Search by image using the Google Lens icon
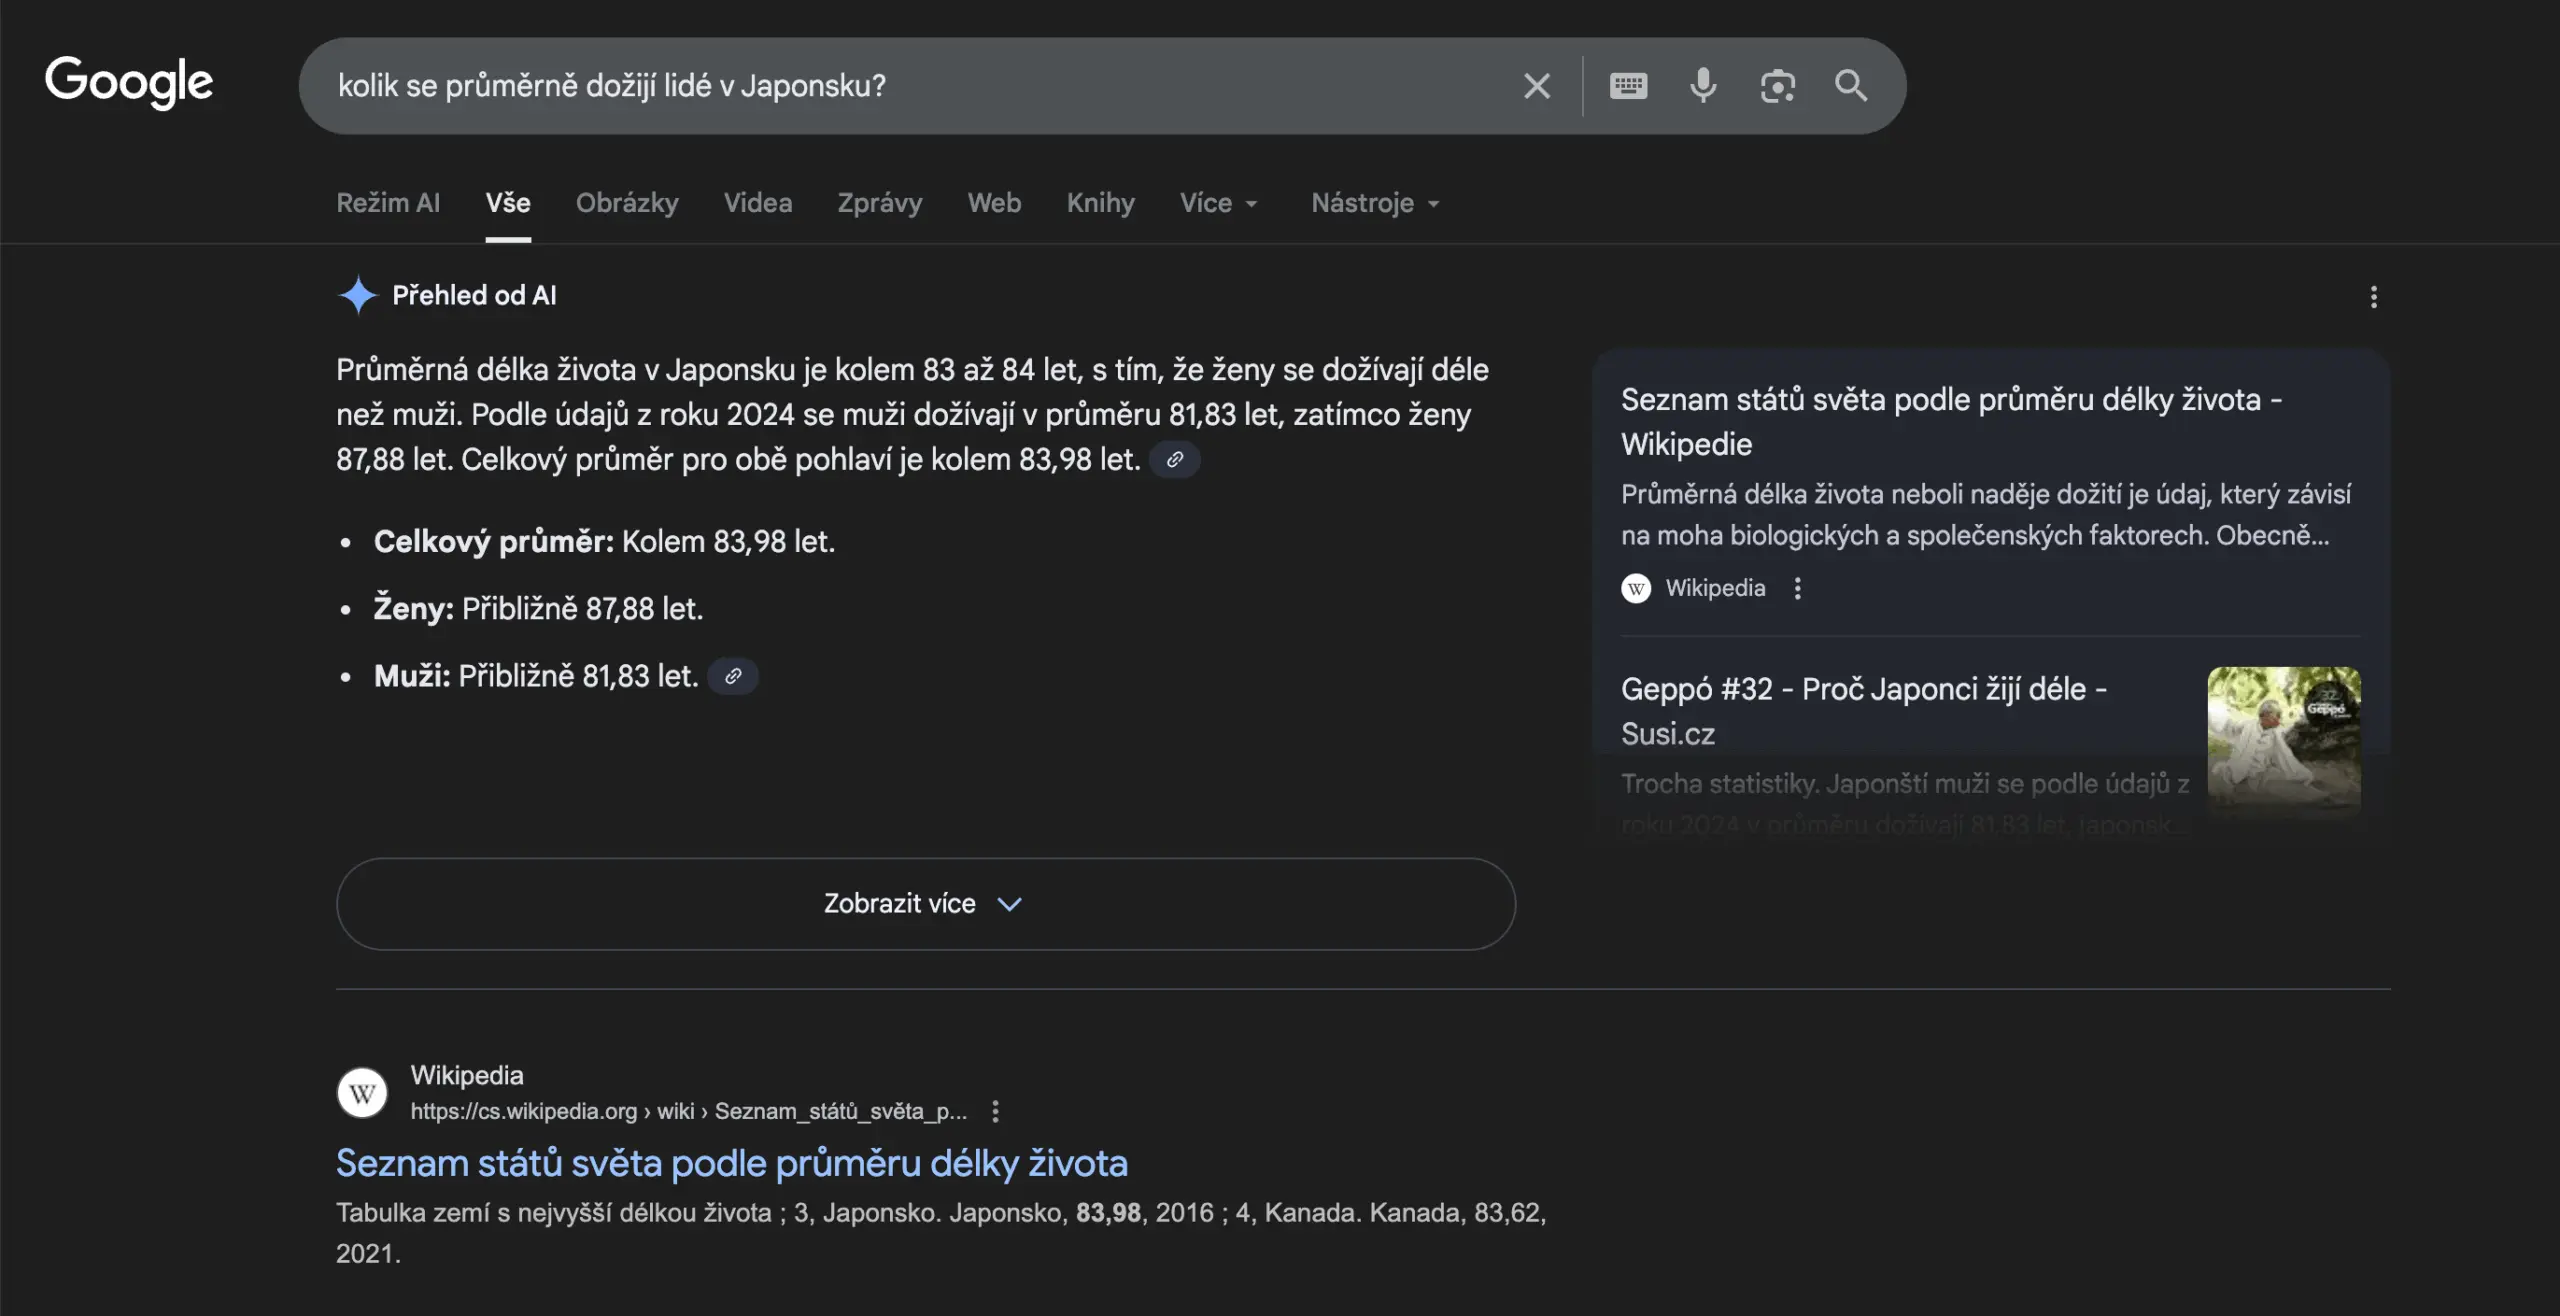2560x1316 pixels. click(1778, 86)
